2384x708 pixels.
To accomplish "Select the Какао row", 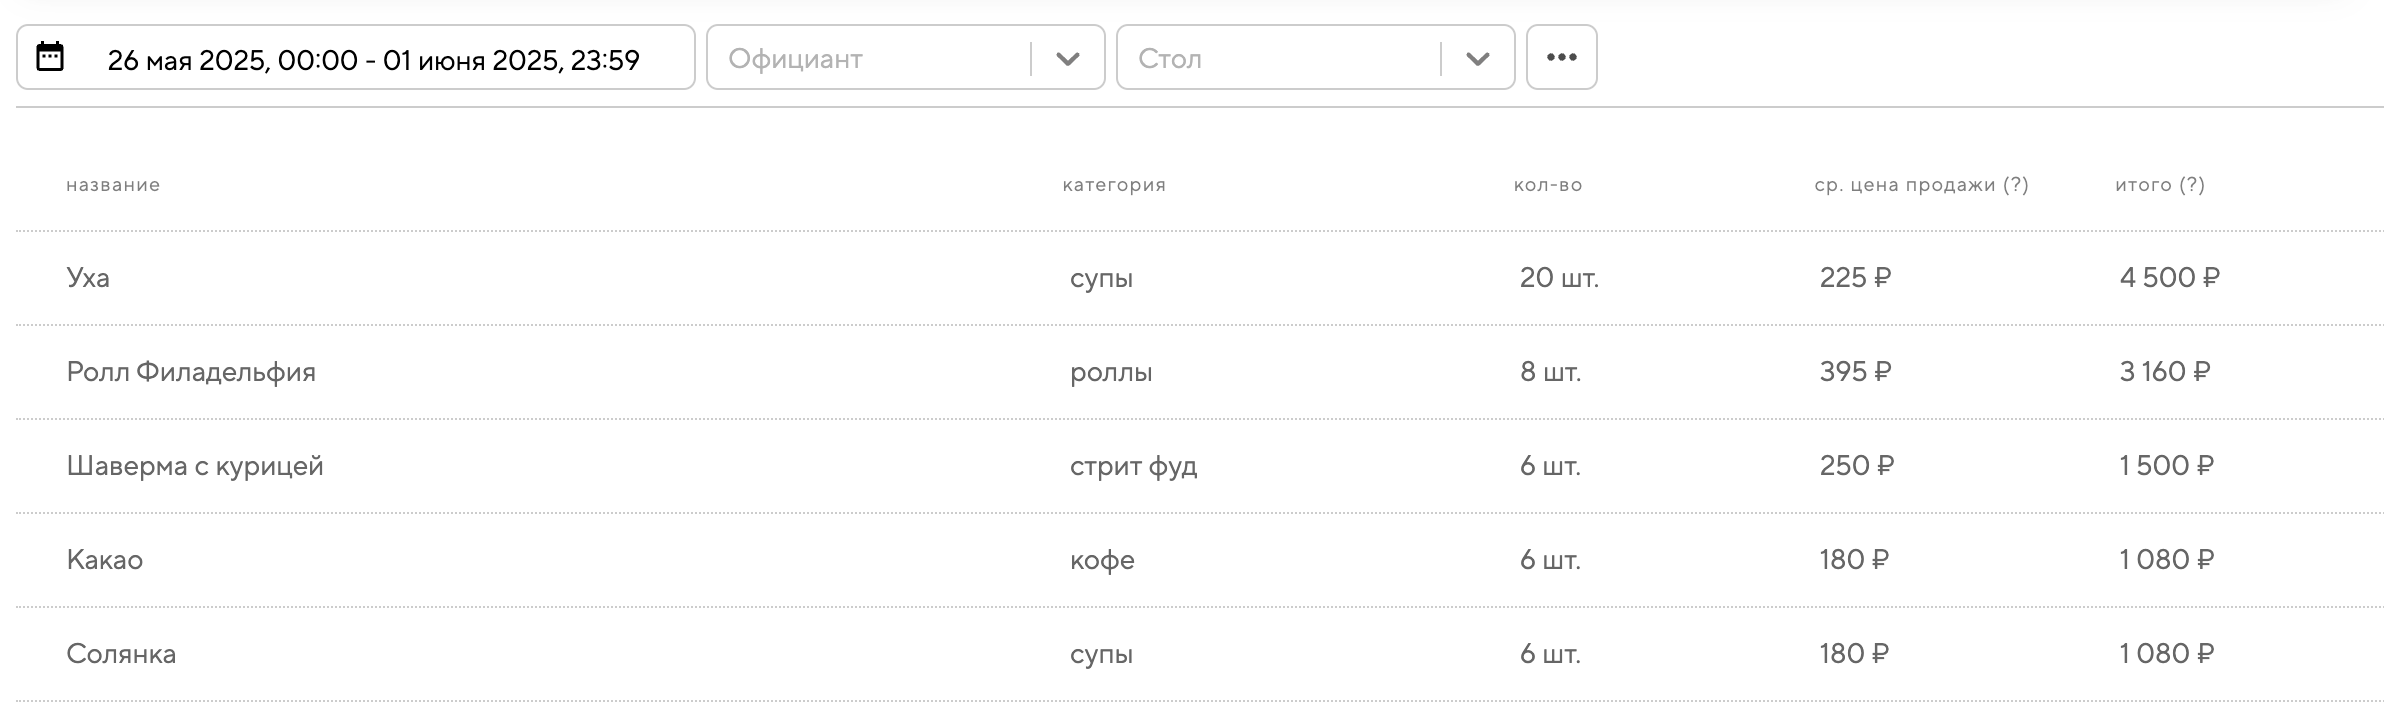I will tap(105, 560).
